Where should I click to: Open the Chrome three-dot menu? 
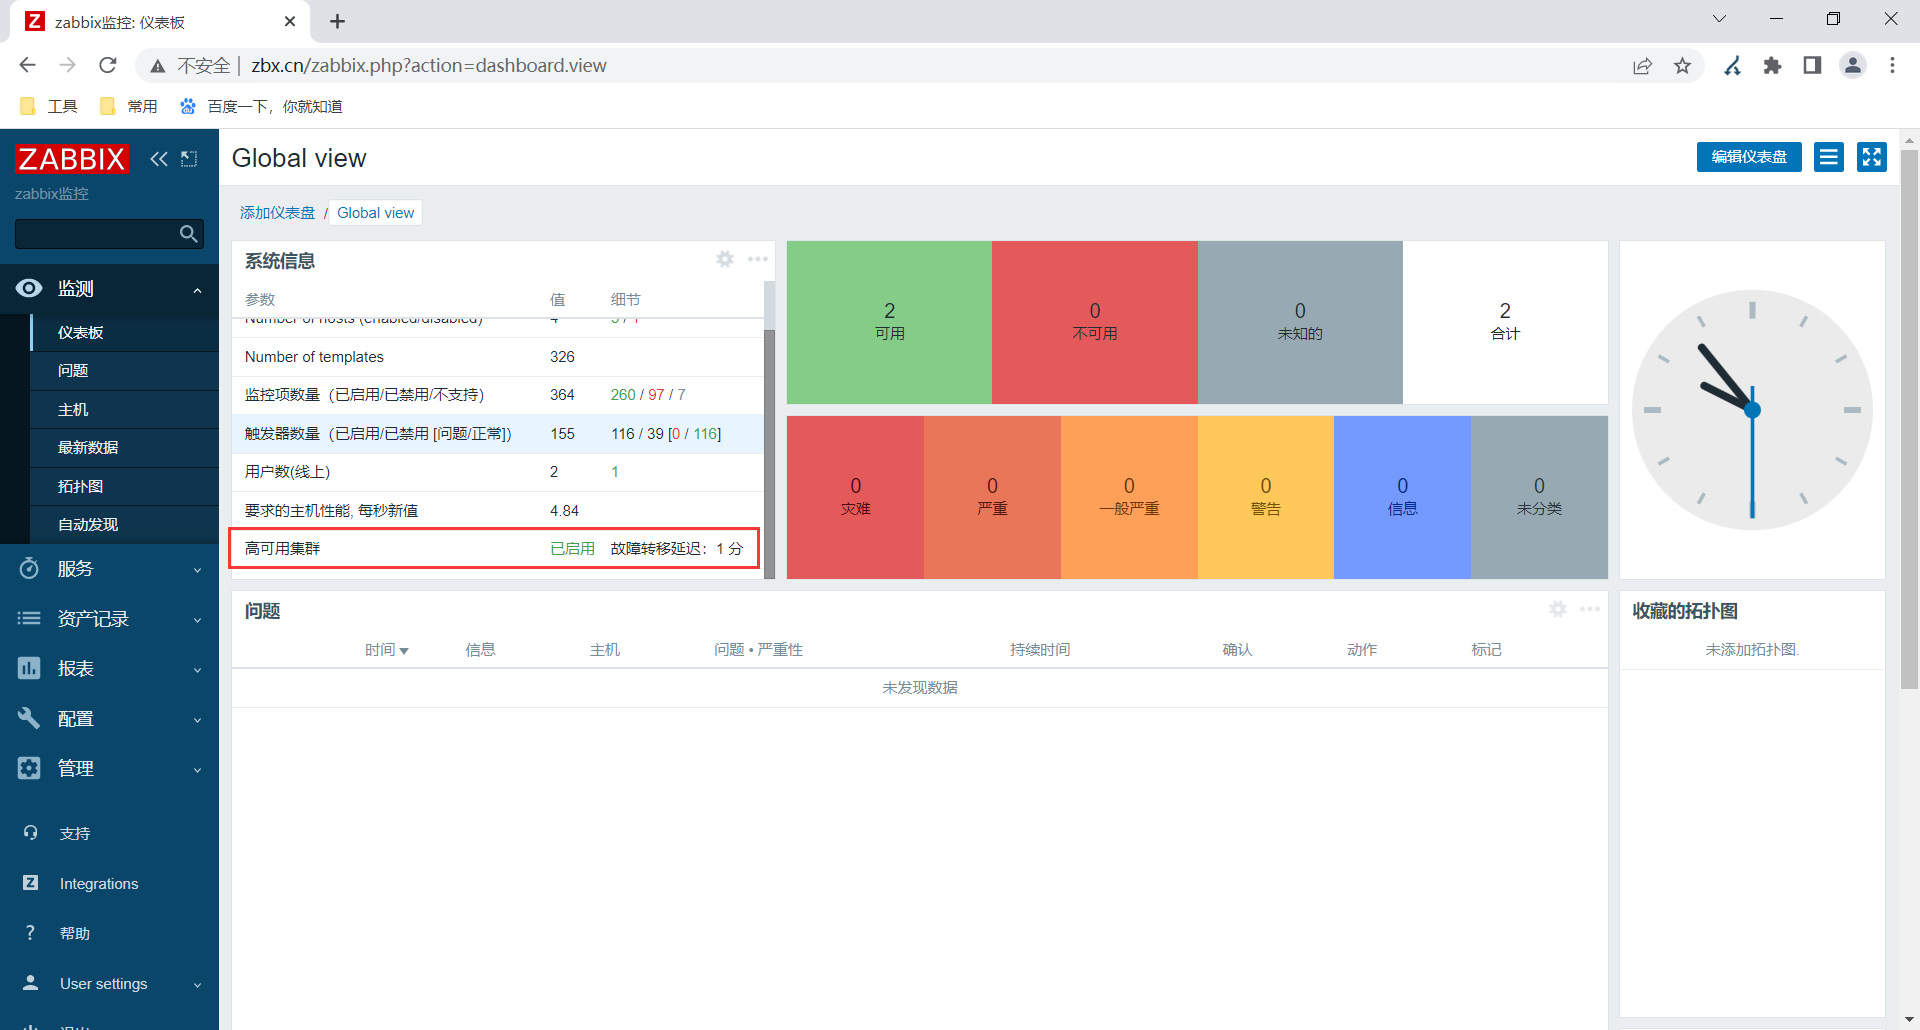[x=1892, y=65]
